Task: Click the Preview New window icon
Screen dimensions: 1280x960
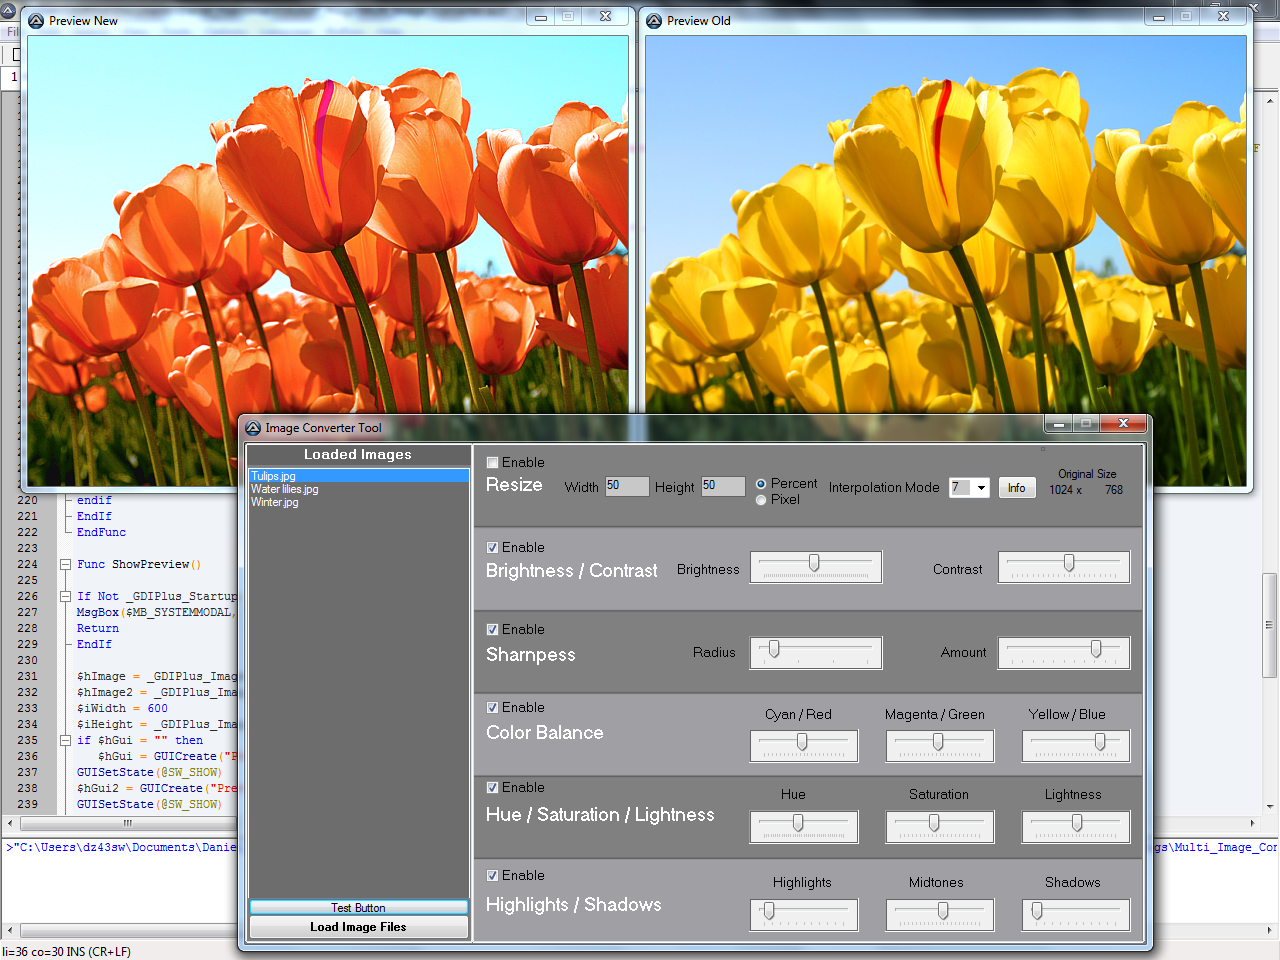Action: coord(36,21)
